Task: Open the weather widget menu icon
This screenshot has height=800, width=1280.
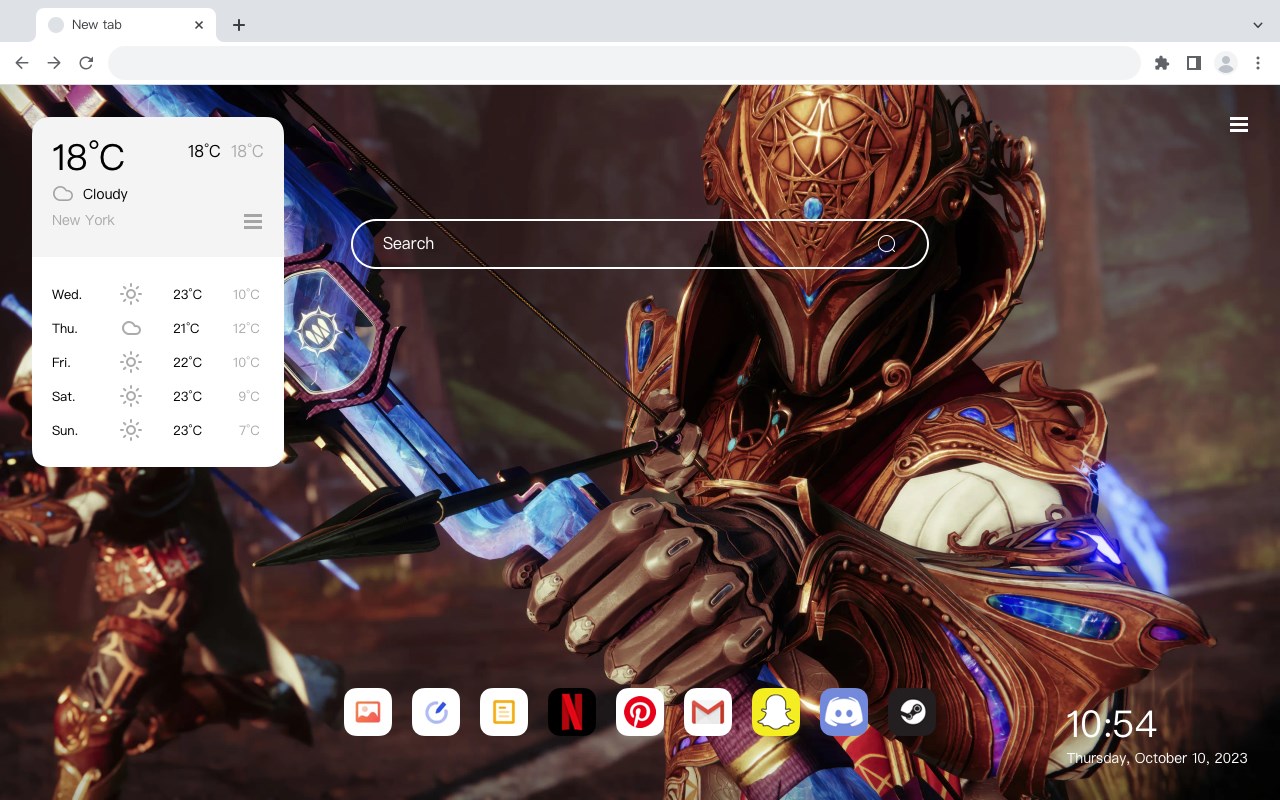Action: click(253, 221)
